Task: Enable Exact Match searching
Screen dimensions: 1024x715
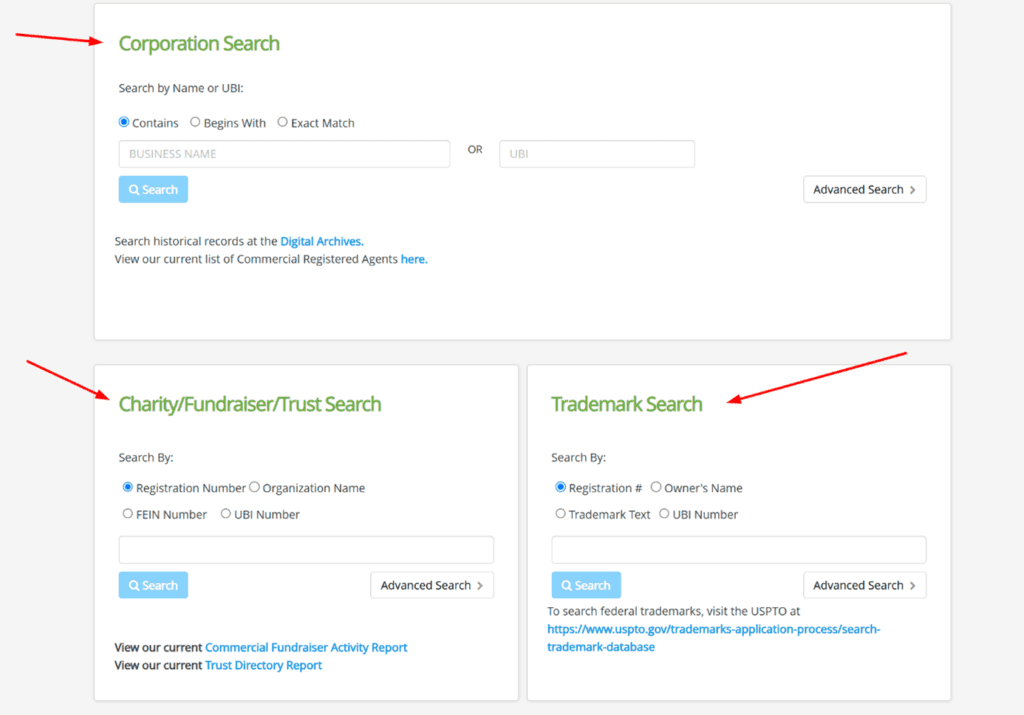Action: click(282, 122)
